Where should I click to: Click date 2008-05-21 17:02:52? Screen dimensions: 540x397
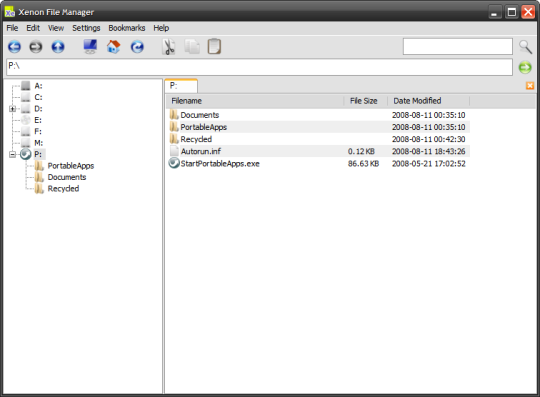[x=429, y=164]
